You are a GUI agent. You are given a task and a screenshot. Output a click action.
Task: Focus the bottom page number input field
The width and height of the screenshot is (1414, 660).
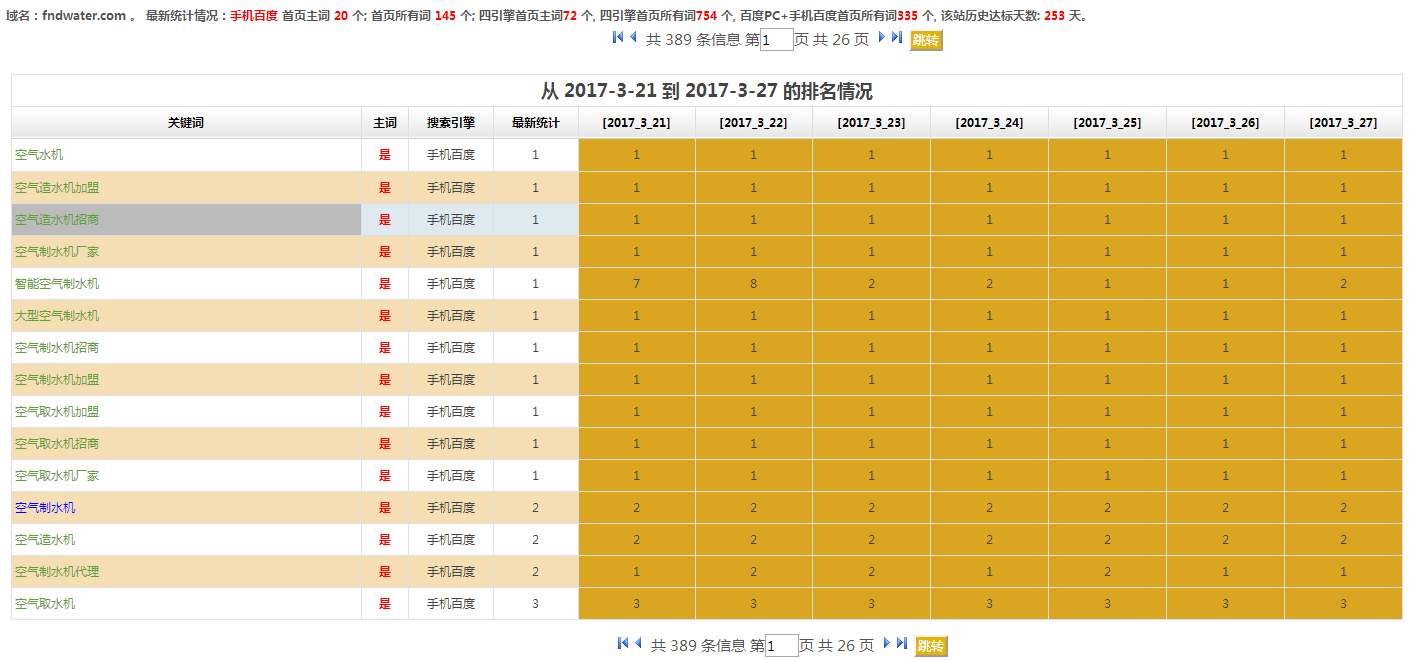pos(781,646)
